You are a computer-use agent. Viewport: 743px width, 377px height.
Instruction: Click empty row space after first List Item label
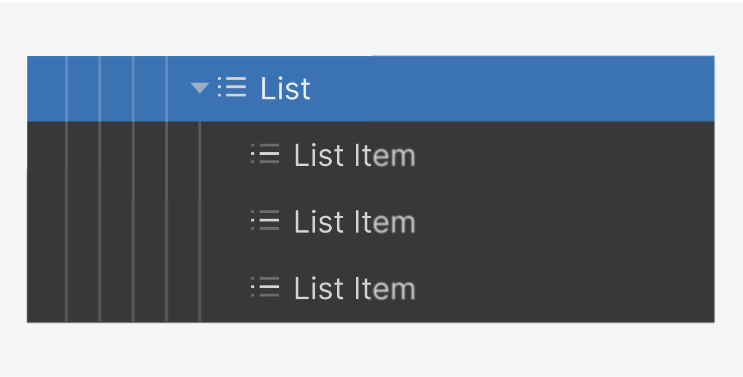tap(564, 155)
